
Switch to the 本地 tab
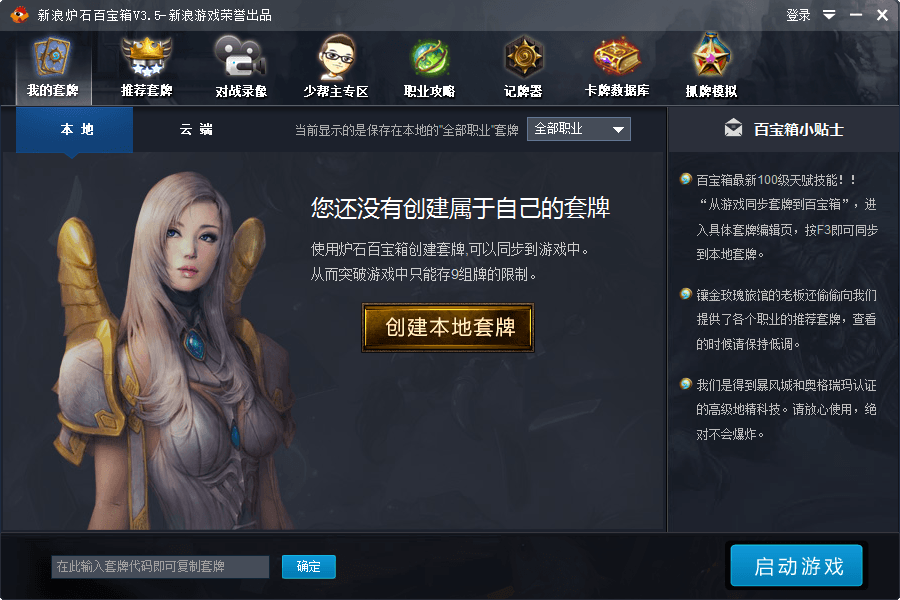coord(75,130)
